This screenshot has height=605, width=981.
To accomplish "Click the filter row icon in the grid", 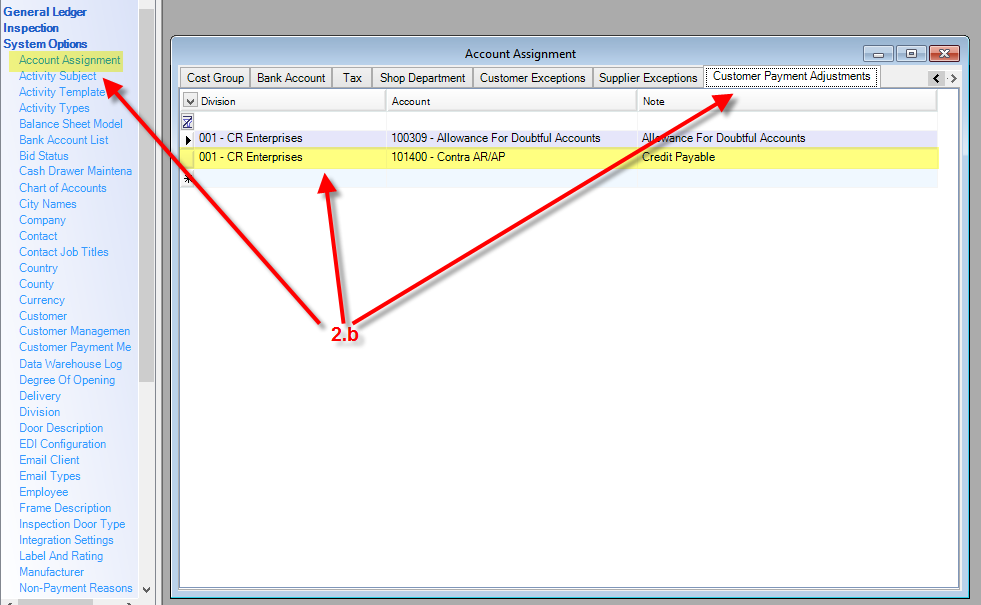I will 187,121.
